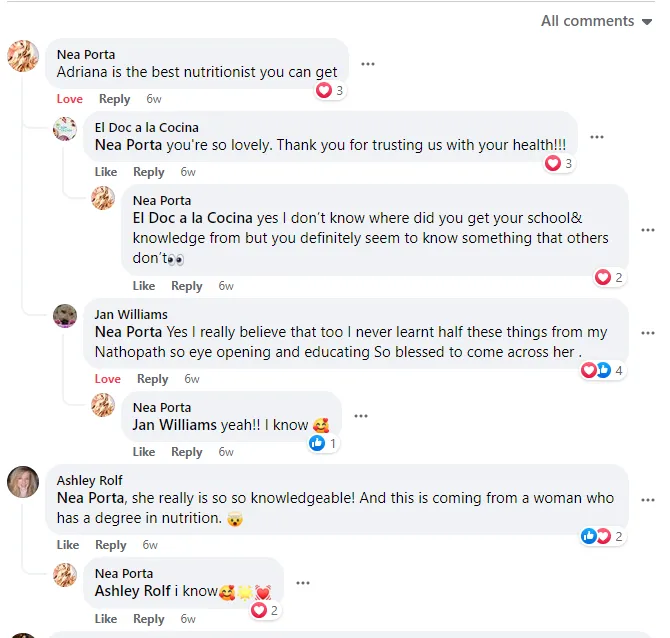The height and width of the screenshot is (638, 670).
Task: Toggle Love reaction on Nea Porta's top comment
Action: [70, 99]
